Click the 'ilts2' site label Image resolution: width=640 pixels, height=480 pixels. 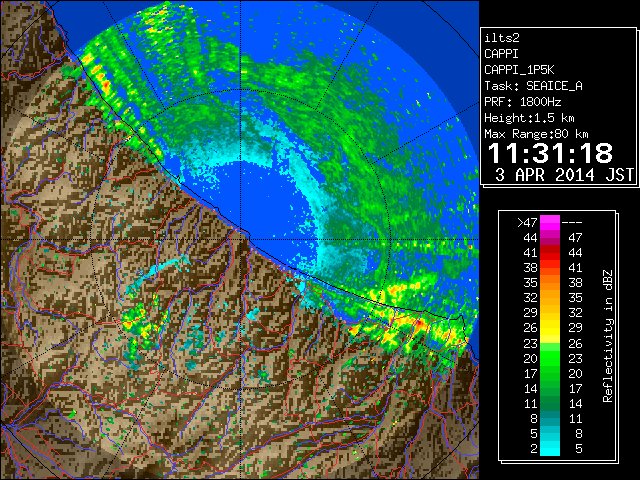click(x=502, y=38)
